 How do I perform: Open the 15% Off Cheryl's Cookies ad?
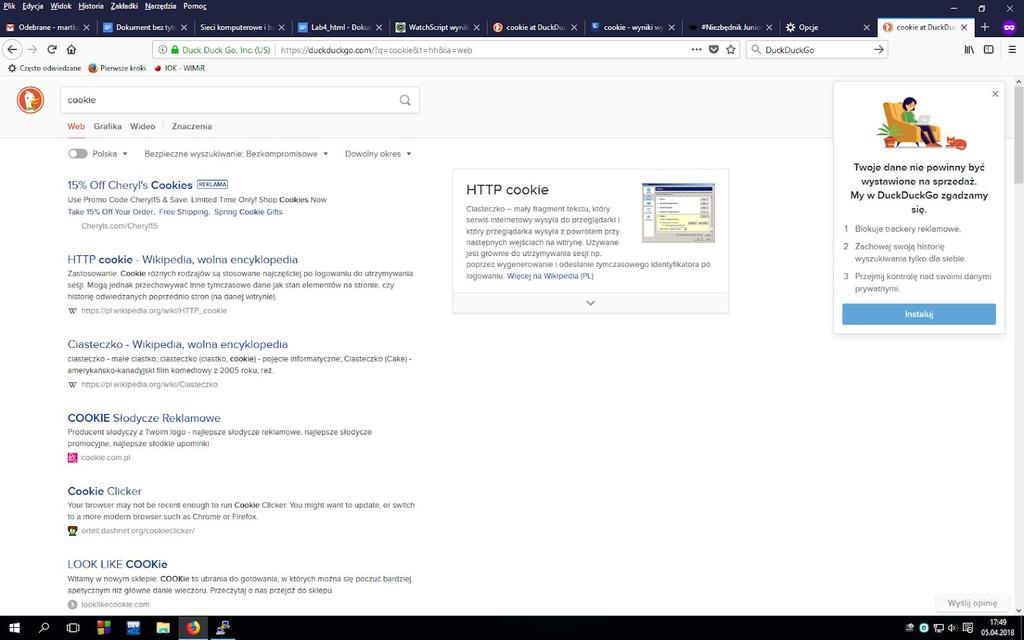click(130, 185)
